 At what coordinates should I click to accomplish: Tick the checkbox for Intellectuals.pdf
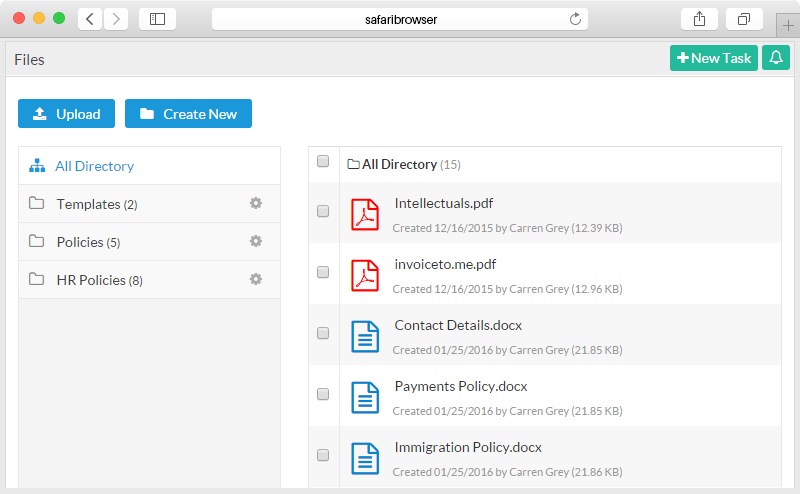tap(323, 211)
